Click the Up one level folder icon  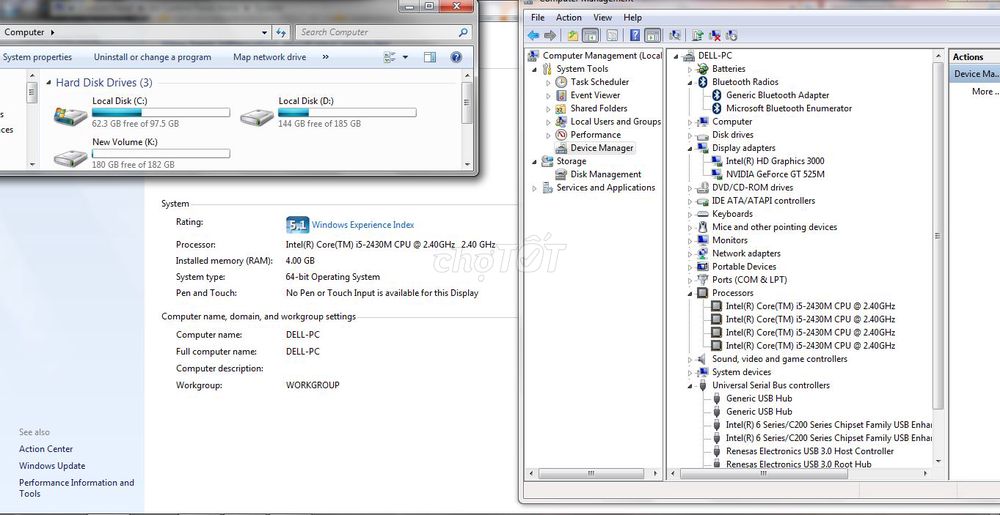(x=573, y=35)
